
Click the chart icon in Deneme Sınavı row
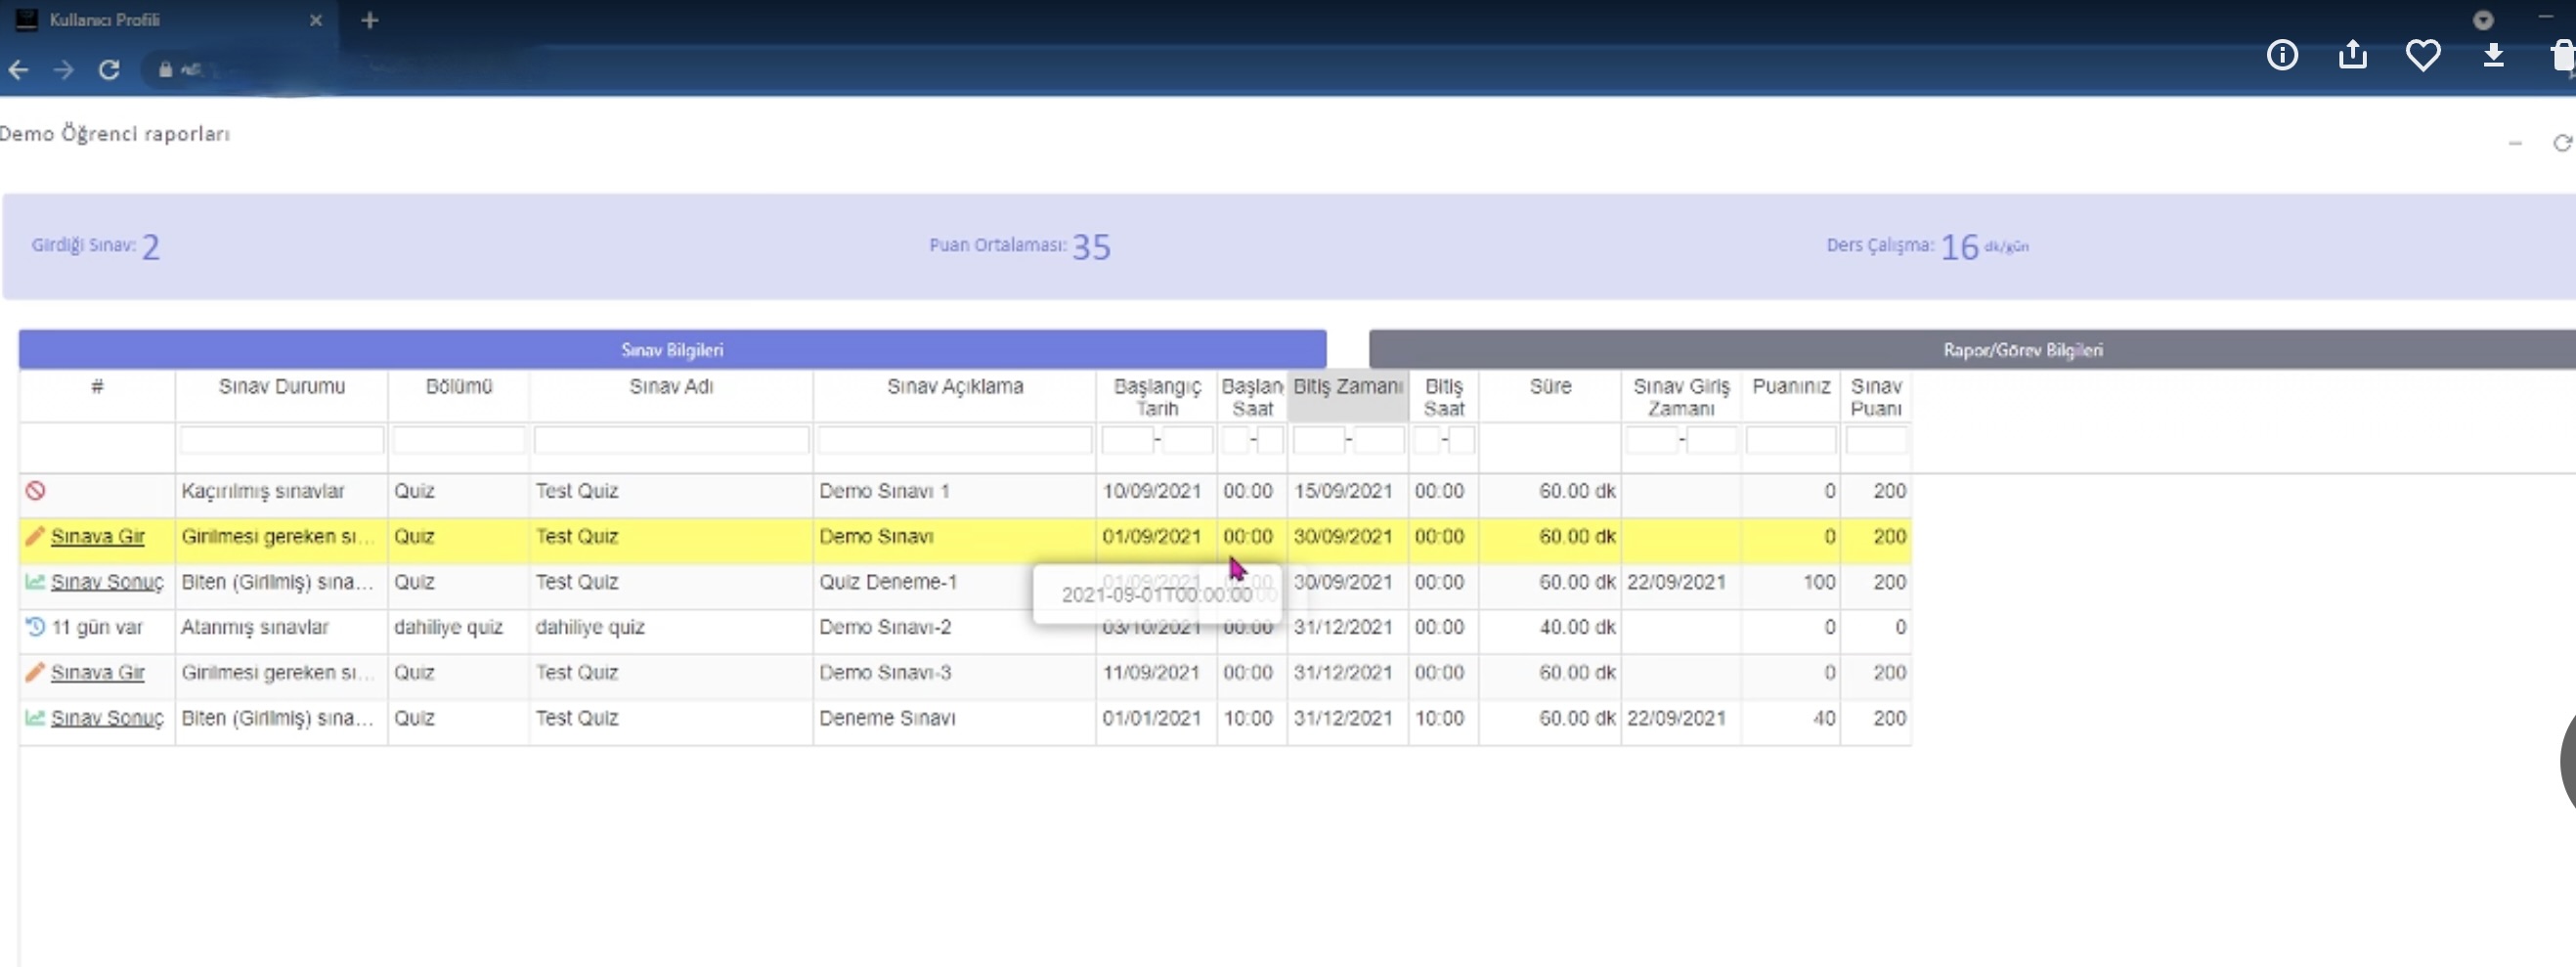35,717
